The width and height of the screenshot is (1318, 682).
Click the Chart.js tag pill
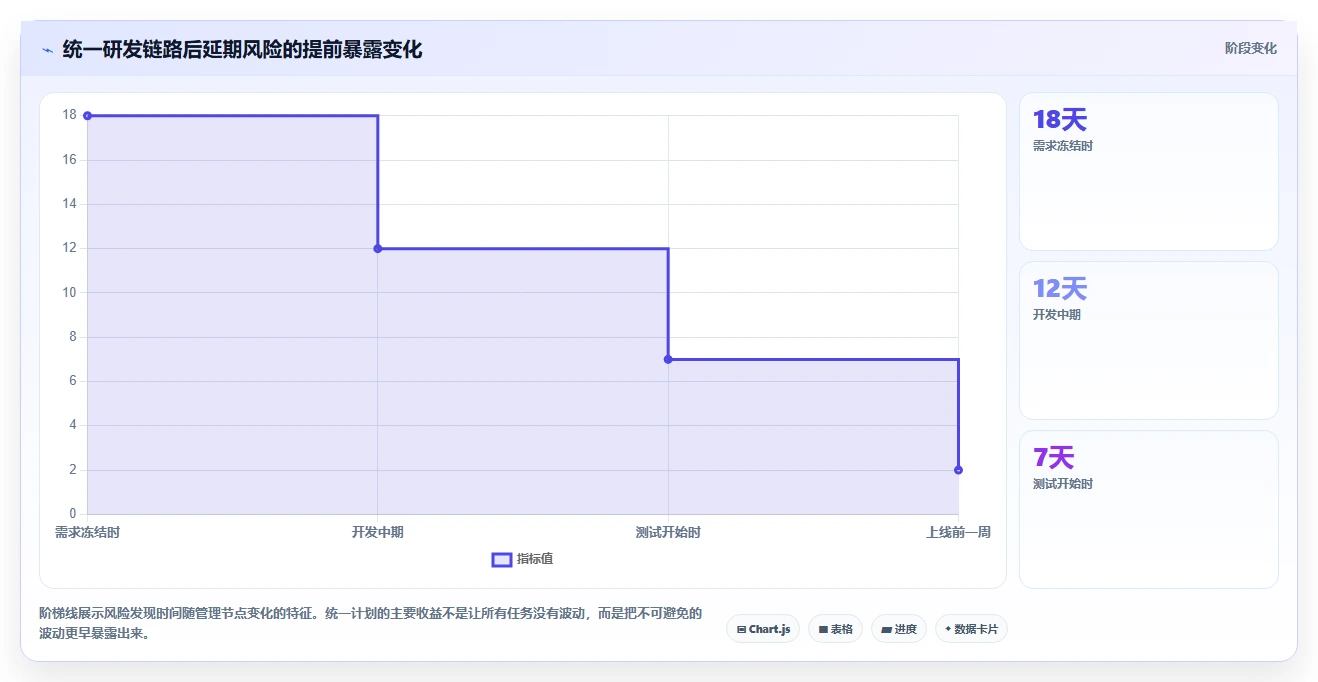tap(763, 629)
